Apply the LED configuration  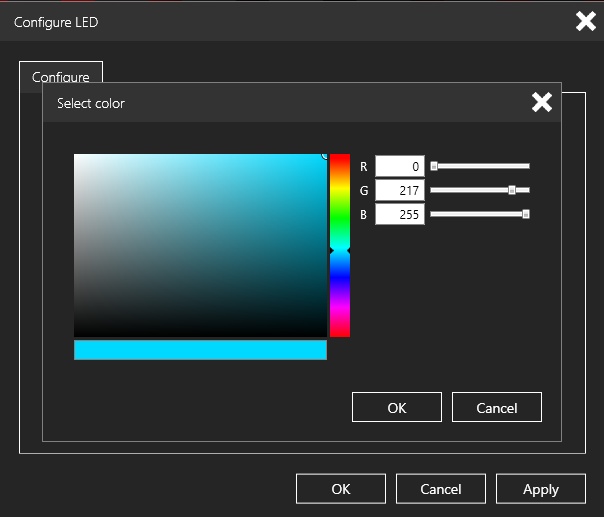pyautogui.click(x=541, y=488)
